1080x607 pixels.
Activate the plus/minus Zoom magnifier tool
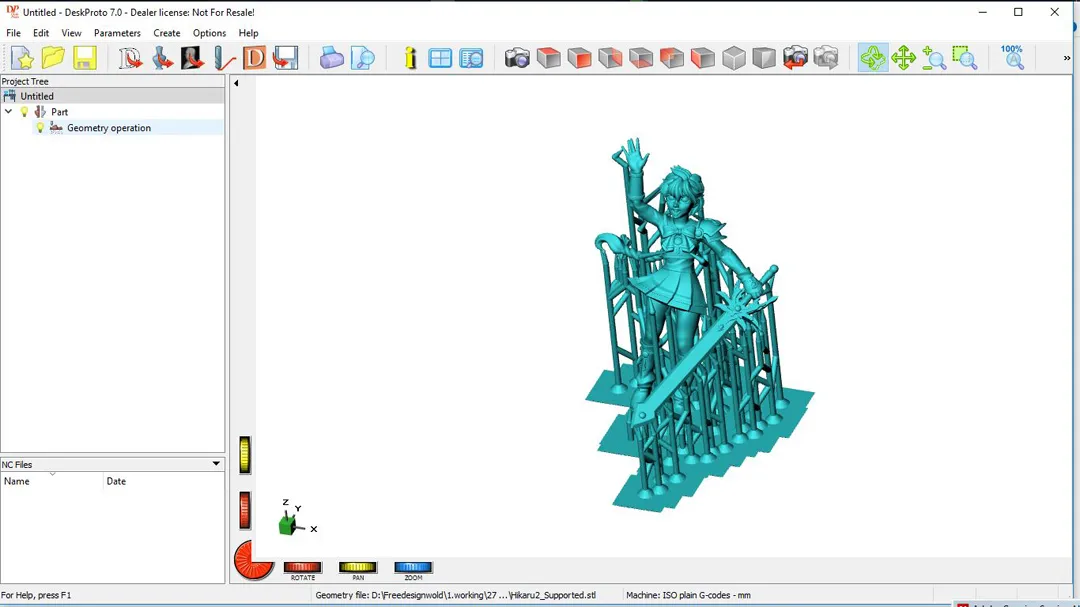point(934,58)
